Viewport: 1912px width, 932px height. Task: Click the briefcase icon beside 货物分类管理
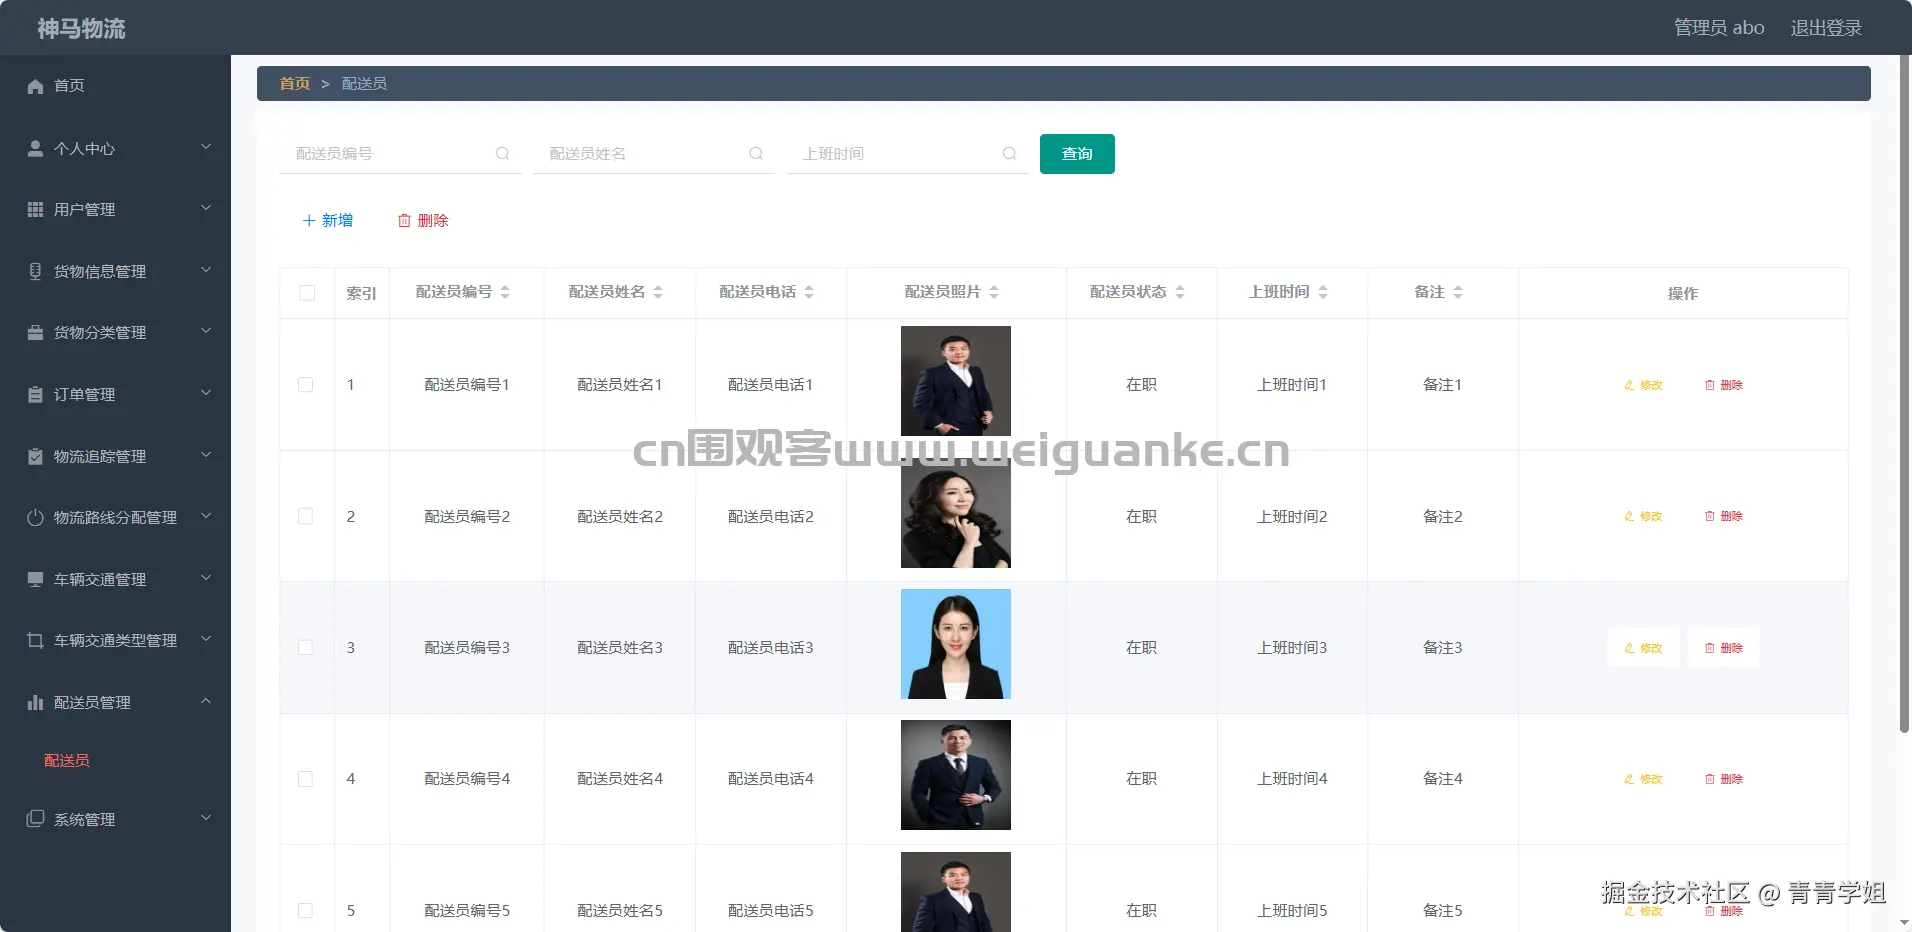(x=35, y=332)
